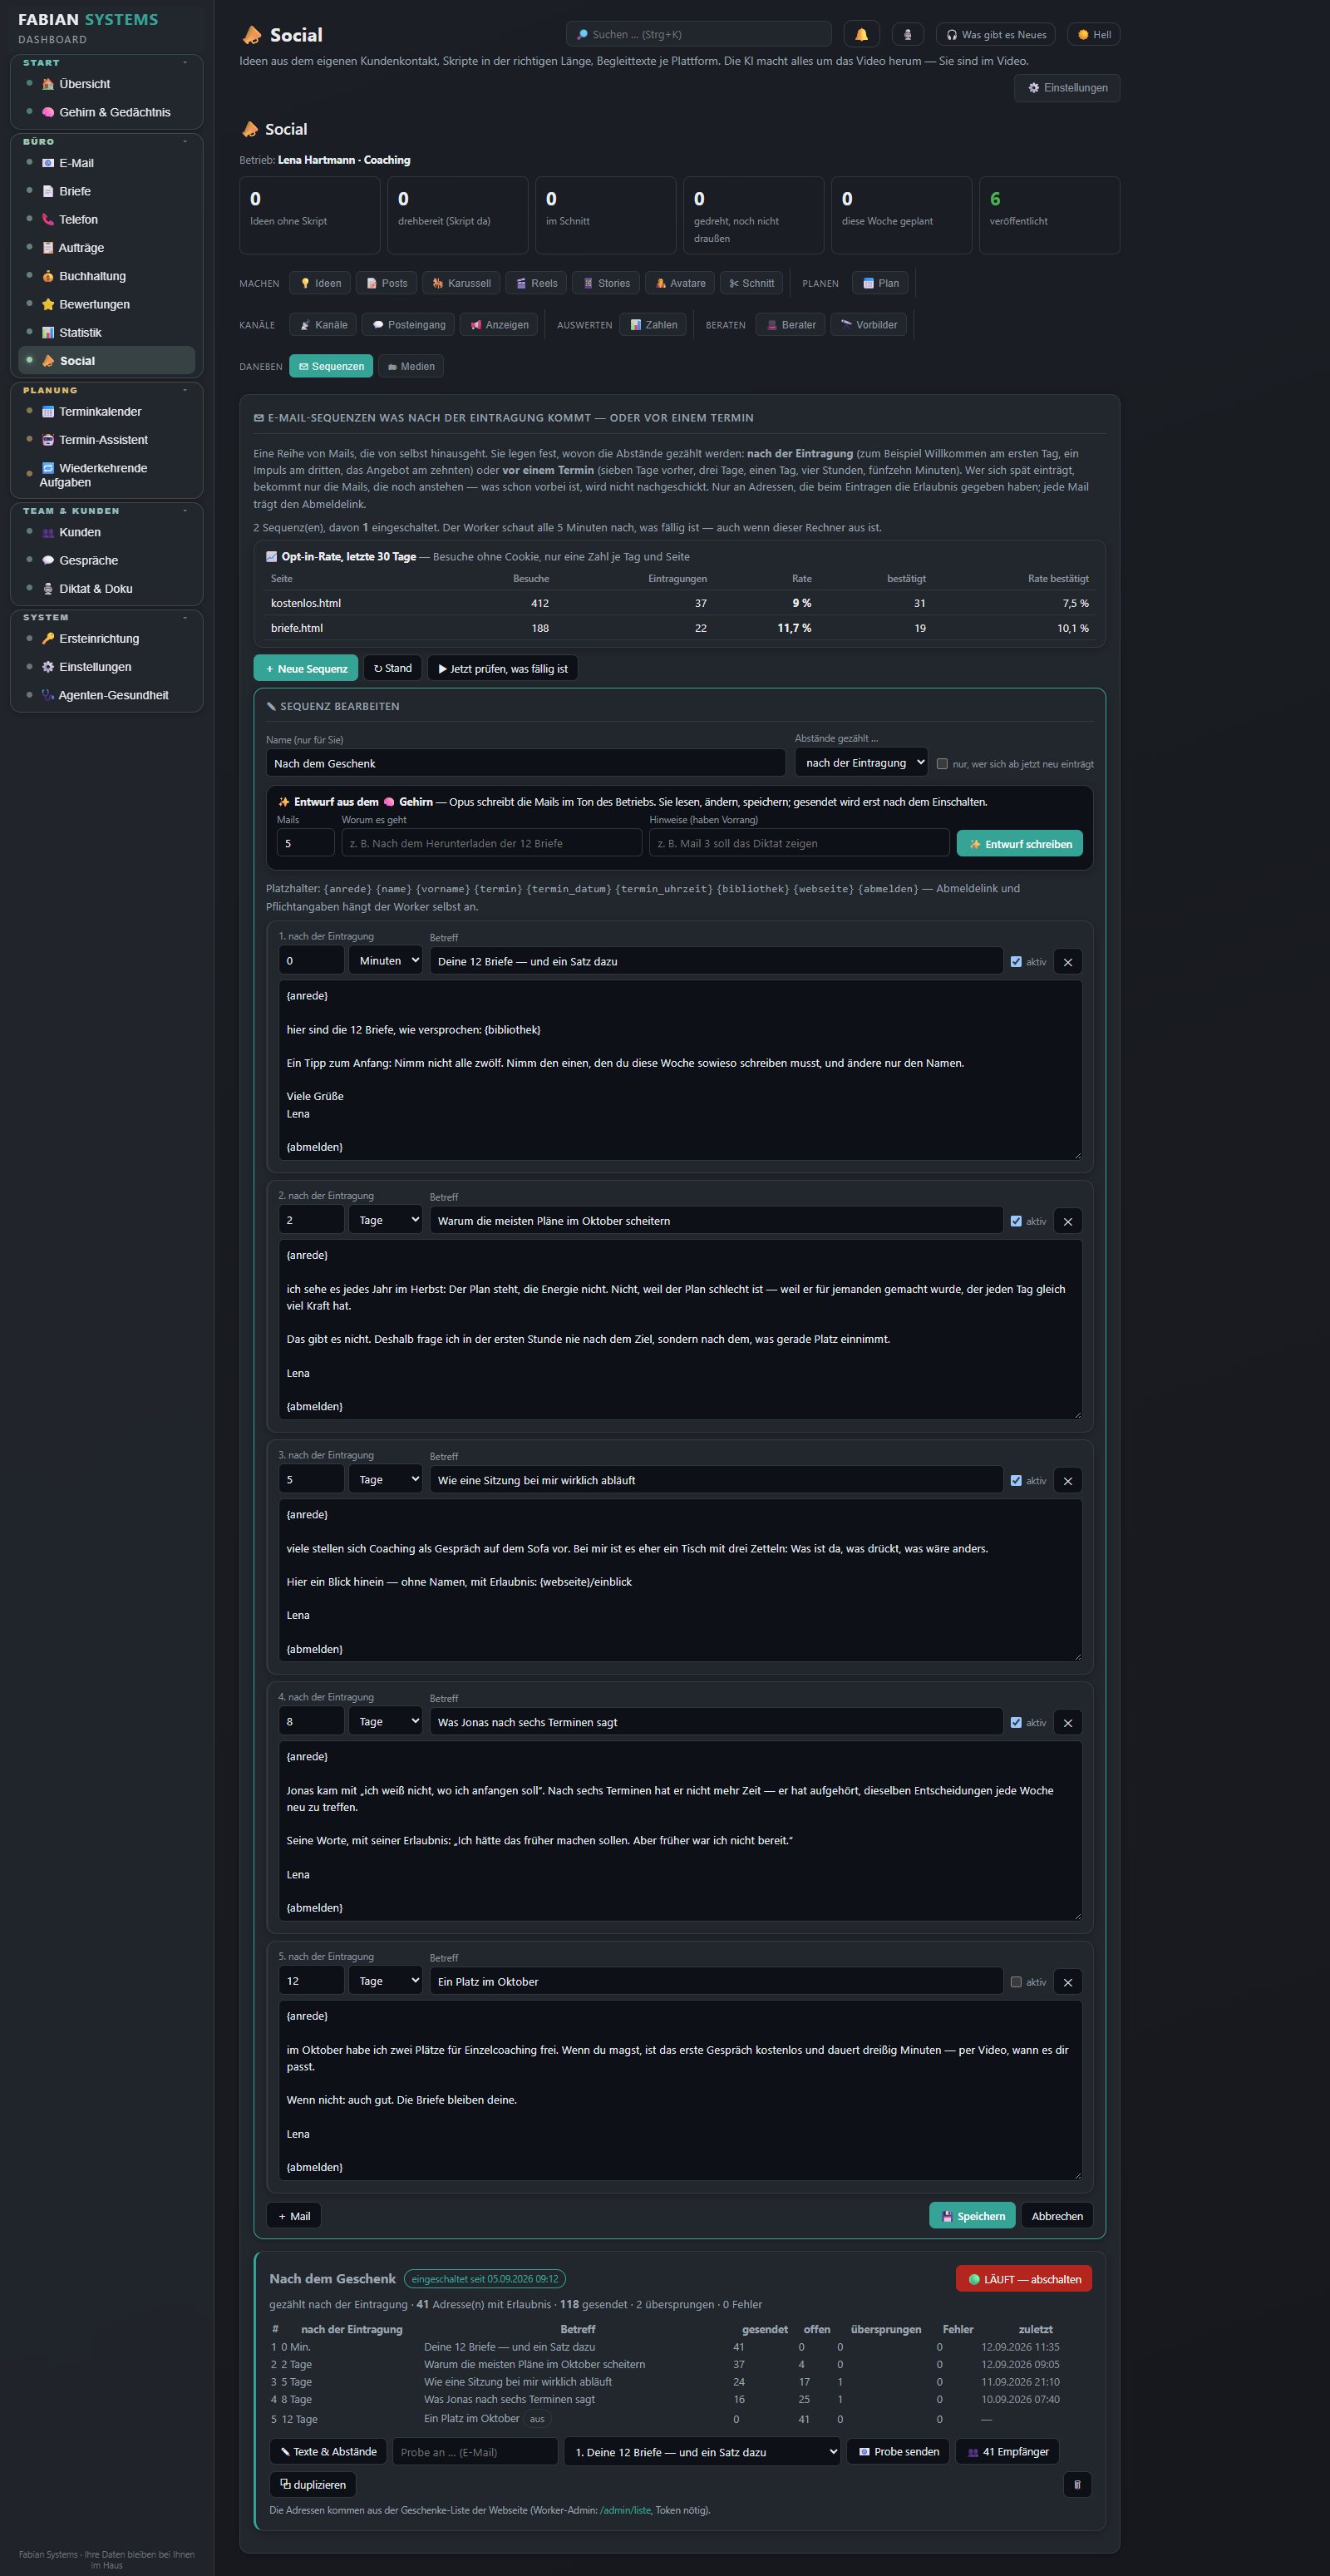Remove mail 2 'Warum die meisten Pläne' with X
Screen dimensions: 1330x2576
[x=1068, y=1221]
